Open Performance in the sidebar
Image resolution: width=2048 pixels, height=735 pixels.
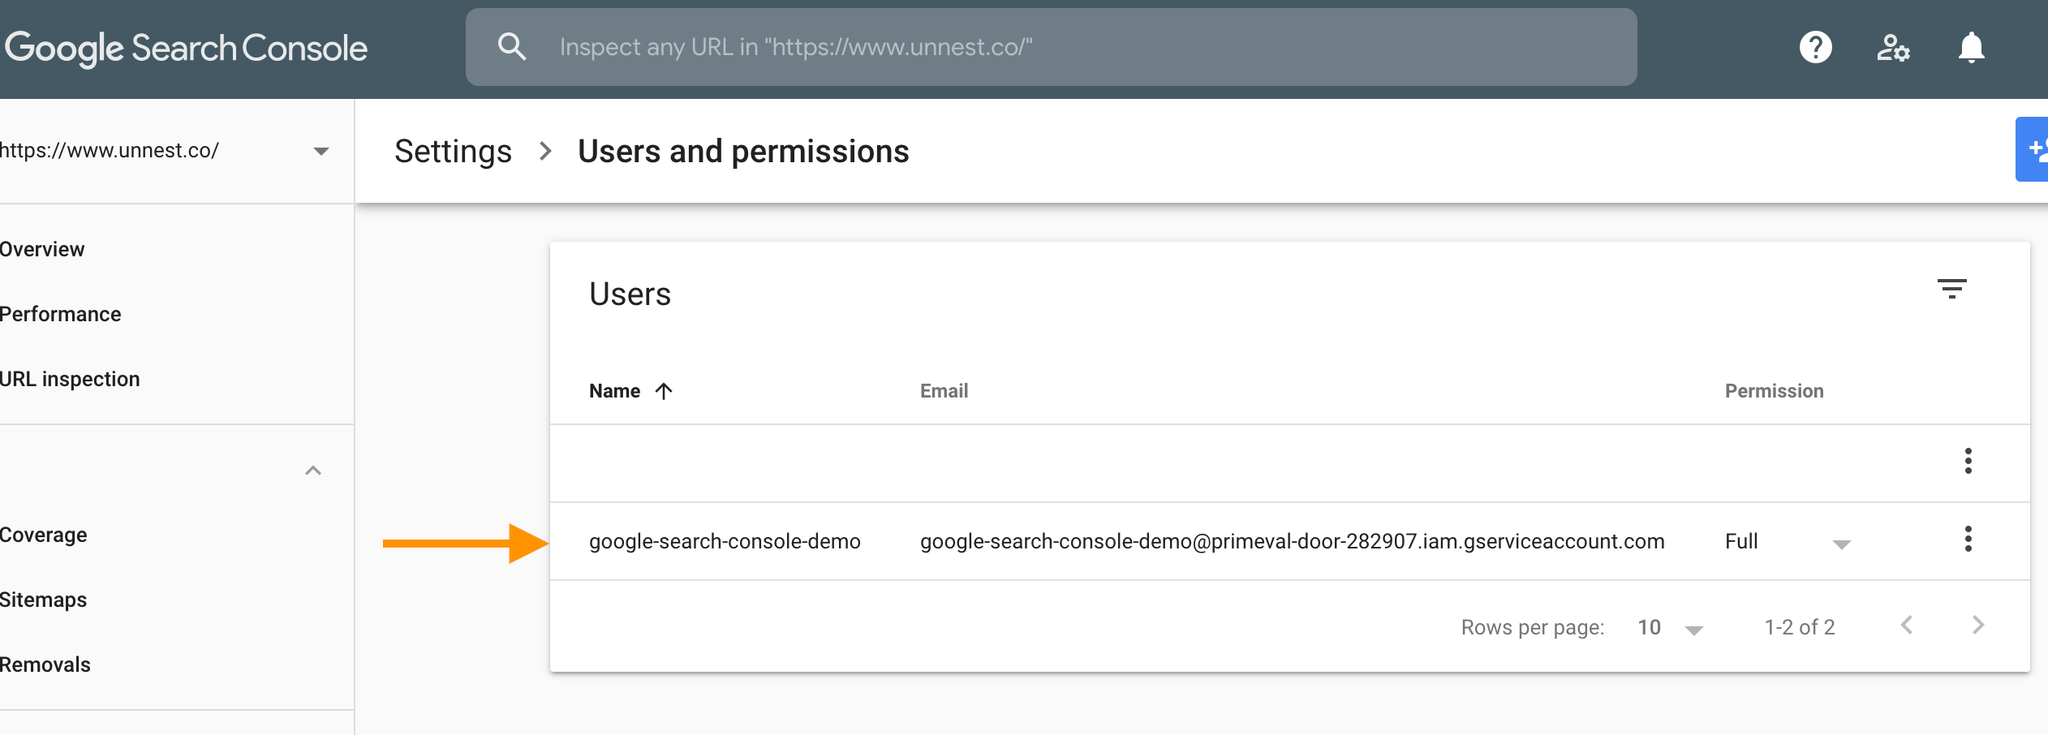(x=60, y=314)
